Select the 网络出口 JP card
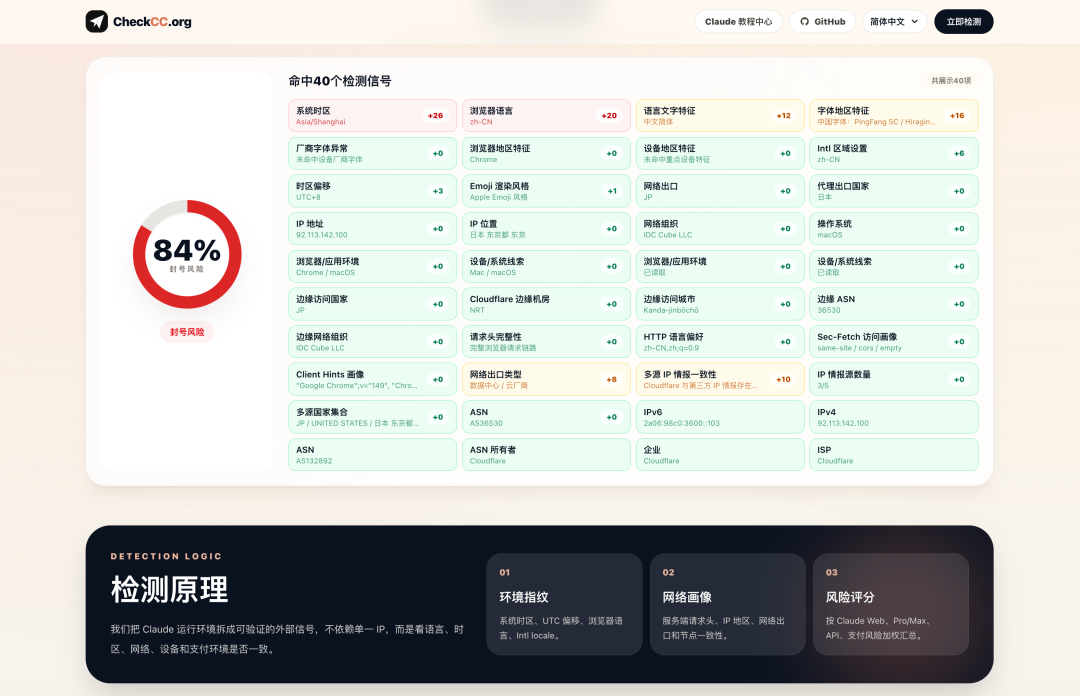 coord(720,191)
